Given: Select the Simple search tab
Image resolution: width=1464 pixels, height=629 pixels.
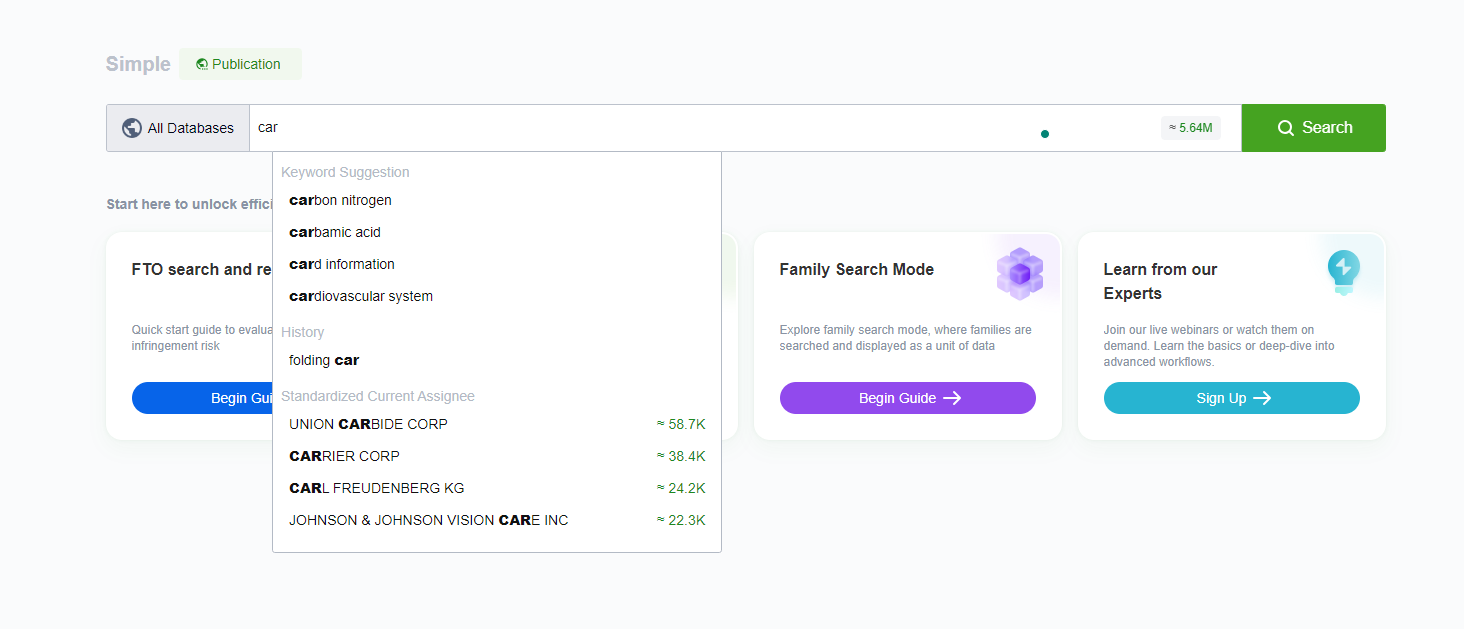Looking at the screenshot, I should pos(138,64).
